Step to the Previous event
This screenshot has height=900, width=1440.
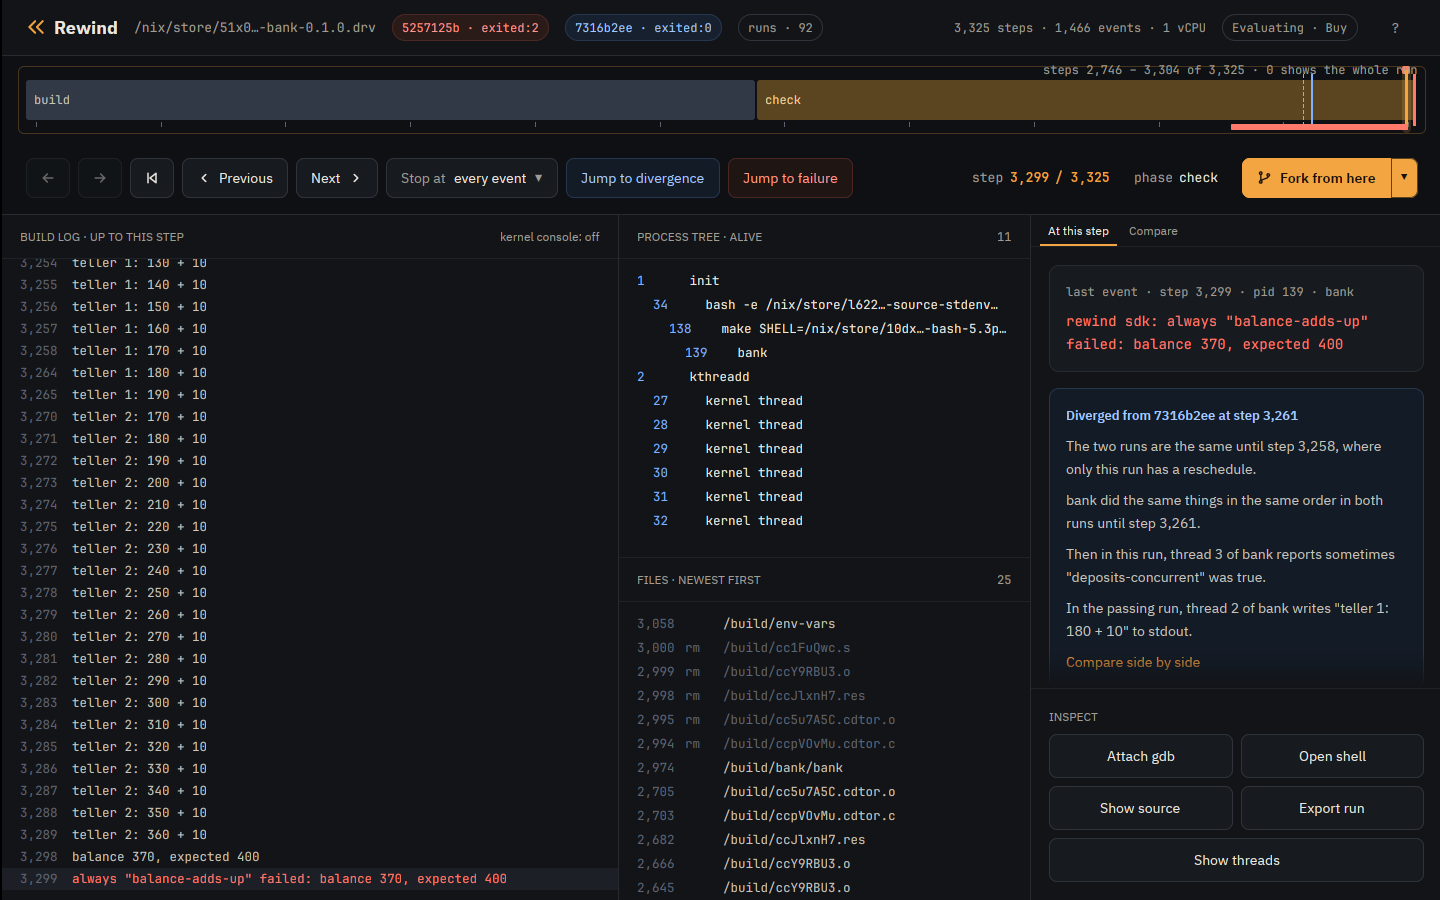coord(235,178)
